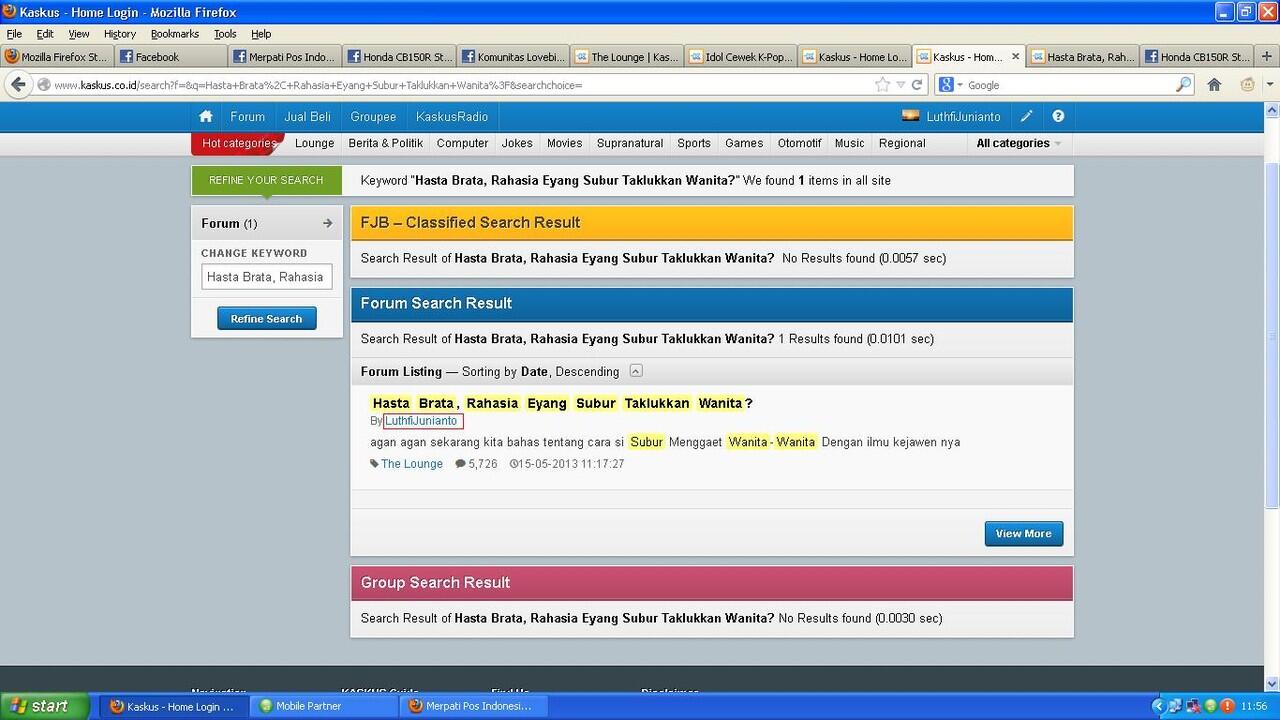
Task: Go to the Computer category
Action: point(462,143)
